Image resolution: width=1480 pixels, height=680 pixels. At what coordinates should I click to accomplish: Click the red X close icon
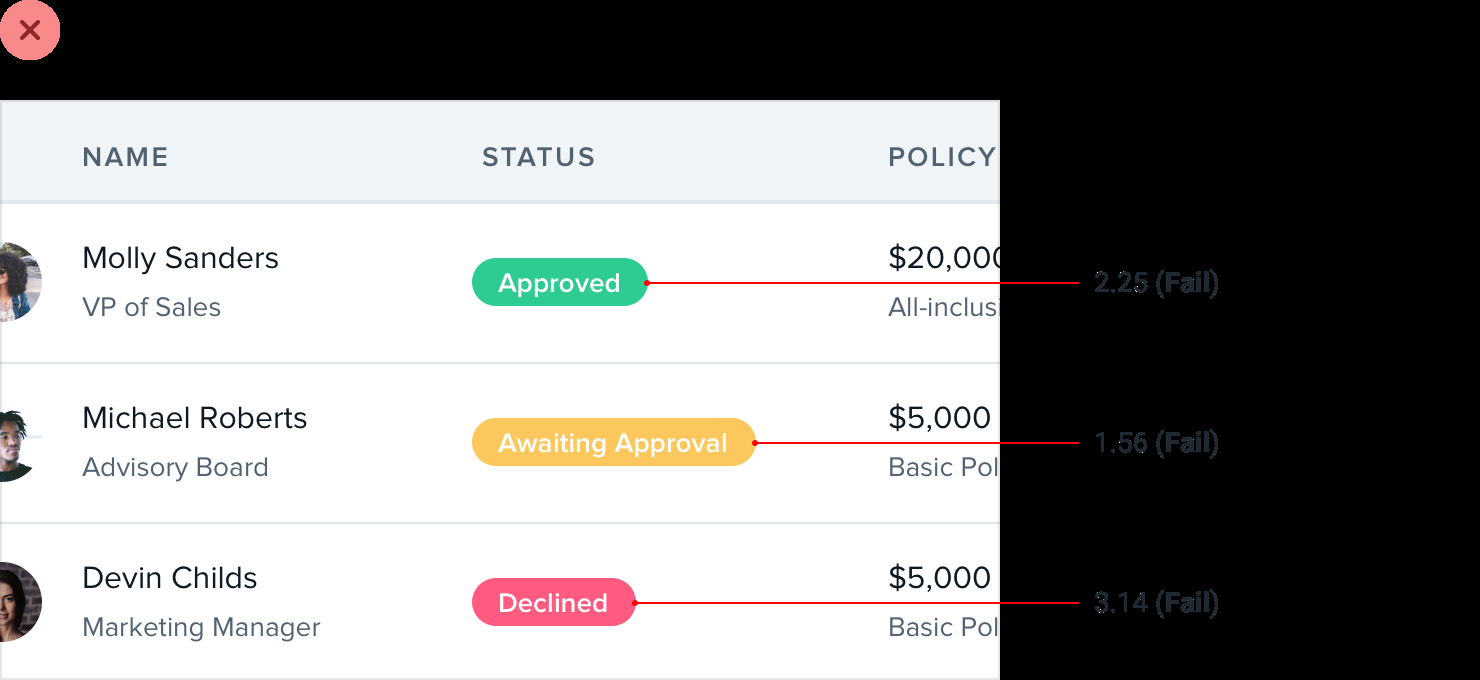click(x=30, y=30)
